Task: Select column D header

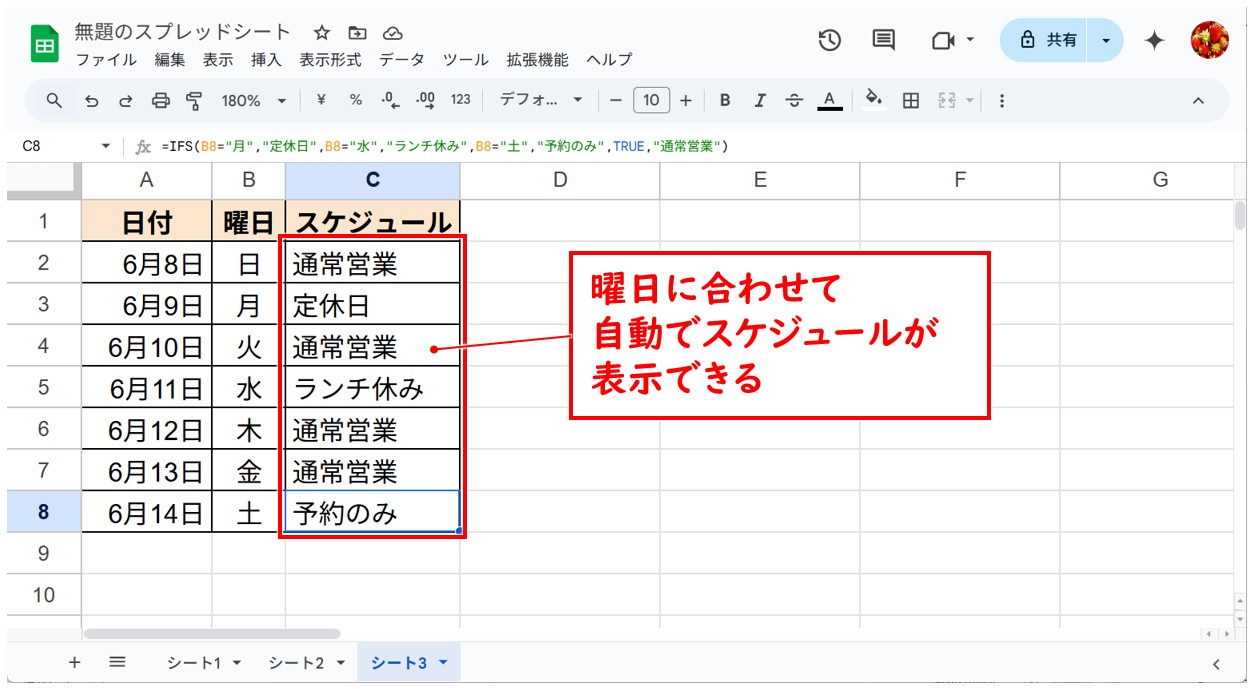Action: pos(560,180)
